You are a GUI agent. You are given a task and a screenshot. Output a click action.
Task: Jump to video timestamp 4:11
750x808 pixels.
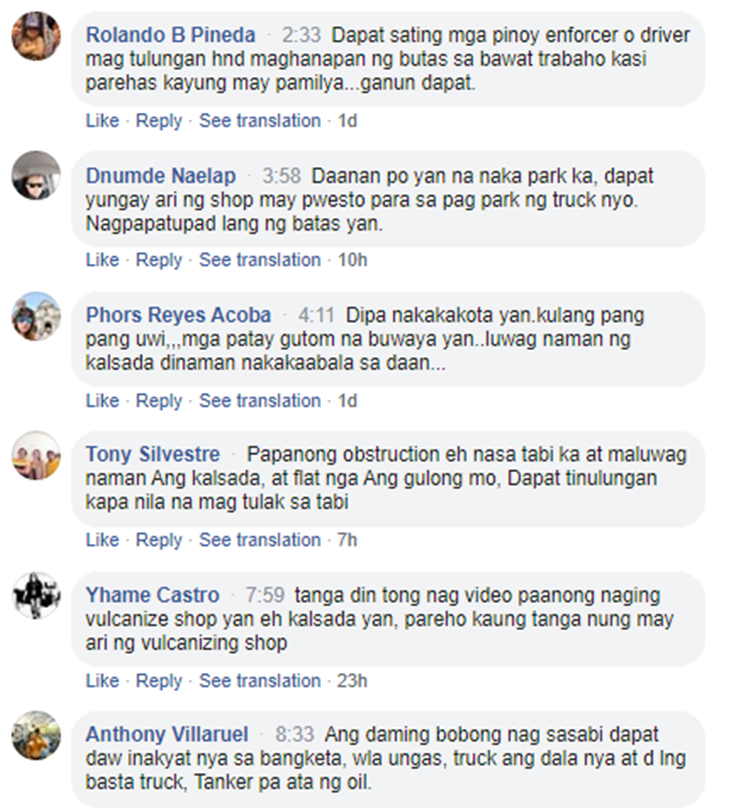tap(316, 315)
